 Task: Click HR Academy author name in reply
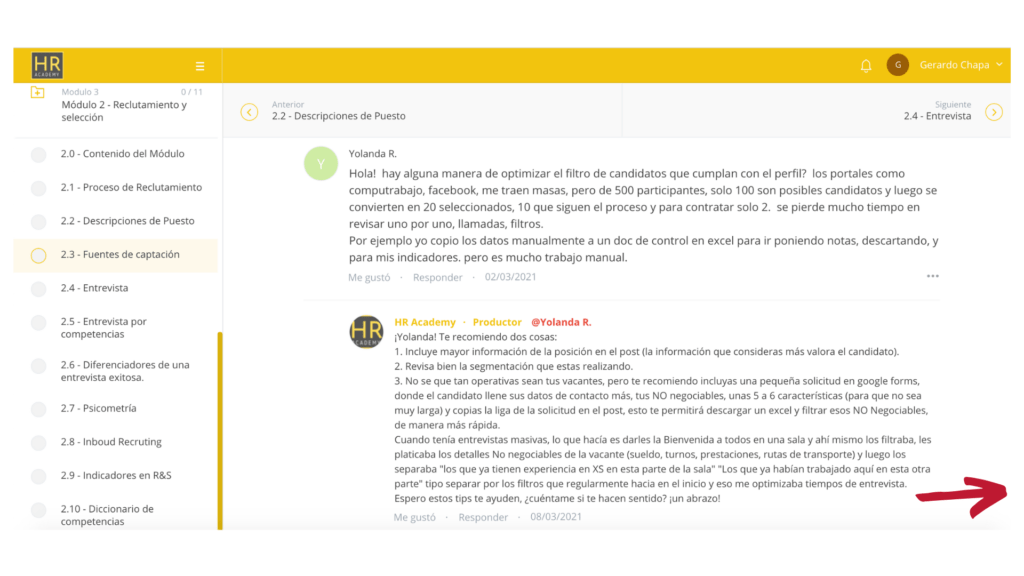coord(425,322)
